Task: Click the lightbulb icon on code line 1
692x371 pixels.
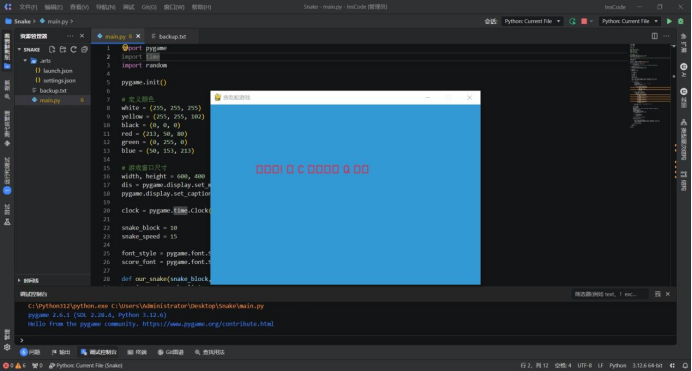Action: [x=125, y=48]
